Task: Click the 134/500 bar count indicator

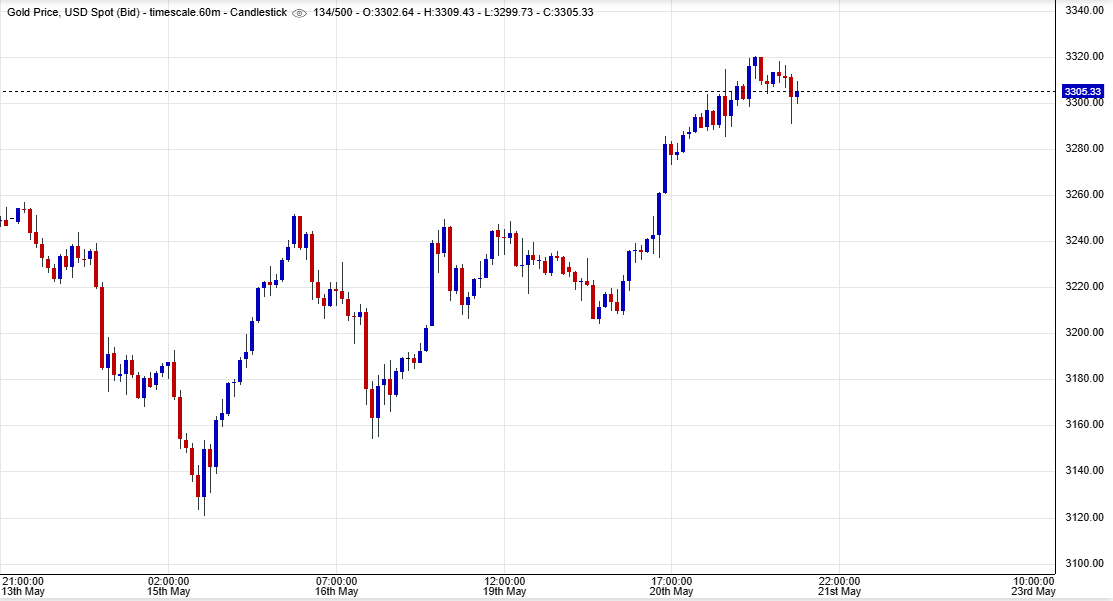Action: (x=335, y=13)
